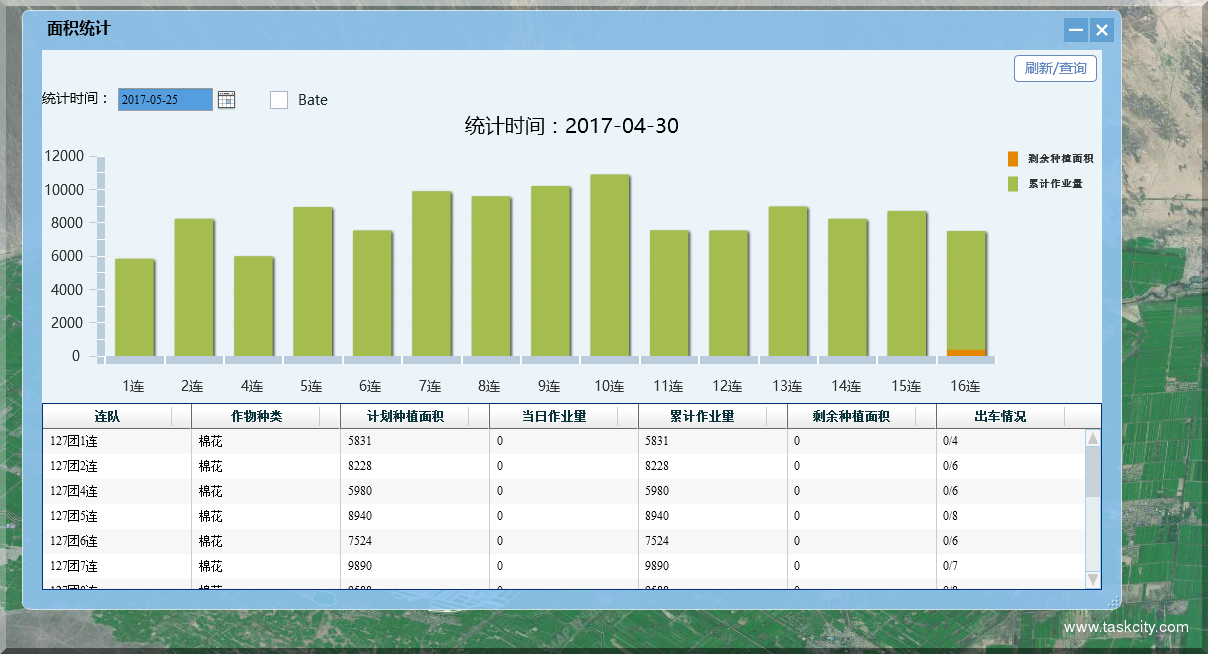This screenshot has width=1208, height=654.
Task: Close the 面积统计 window
Action: pyautogui.click(x=1102, y=30)
